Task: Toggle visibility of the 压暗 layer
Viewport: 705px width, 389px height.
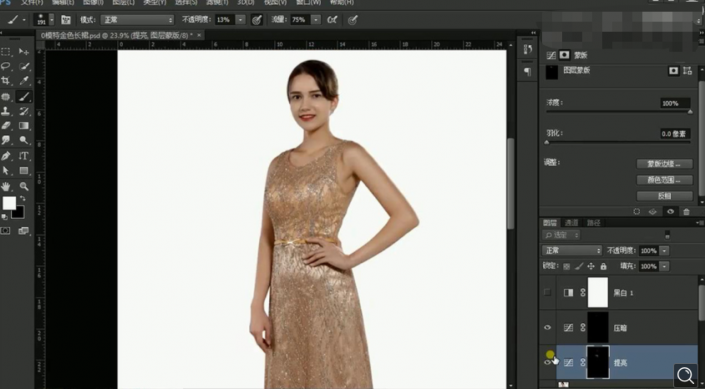Action: point(547,328)
